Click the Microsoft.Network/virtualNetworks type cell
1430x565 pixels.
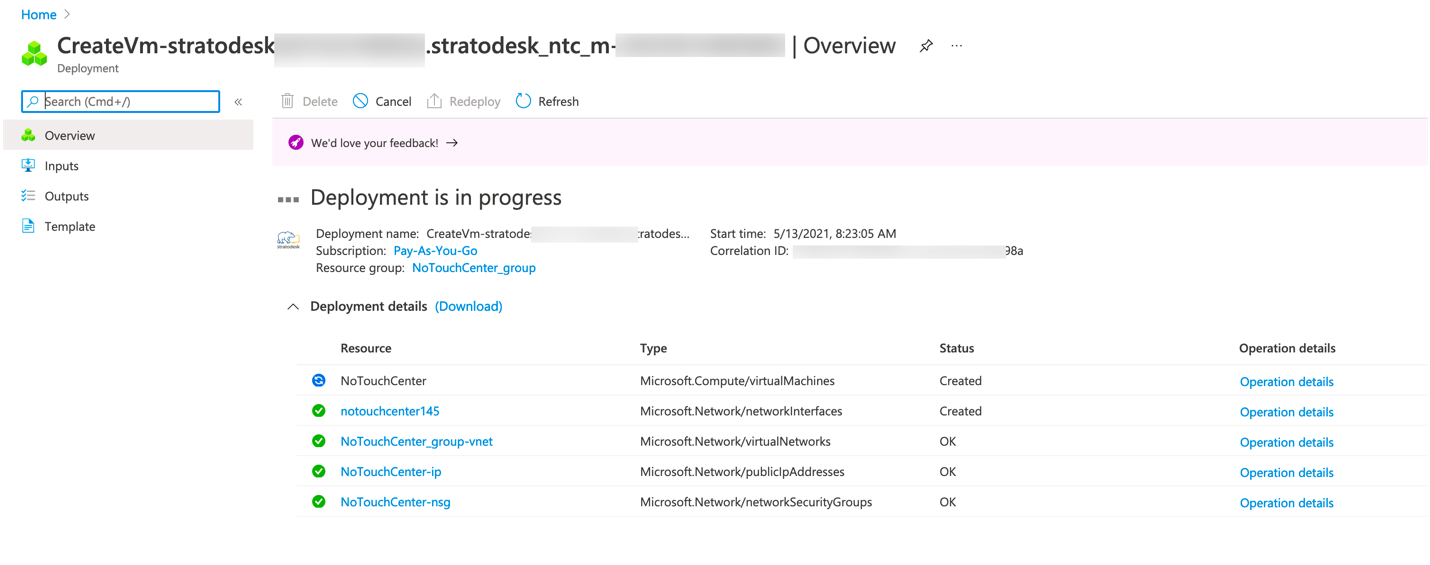735,441
